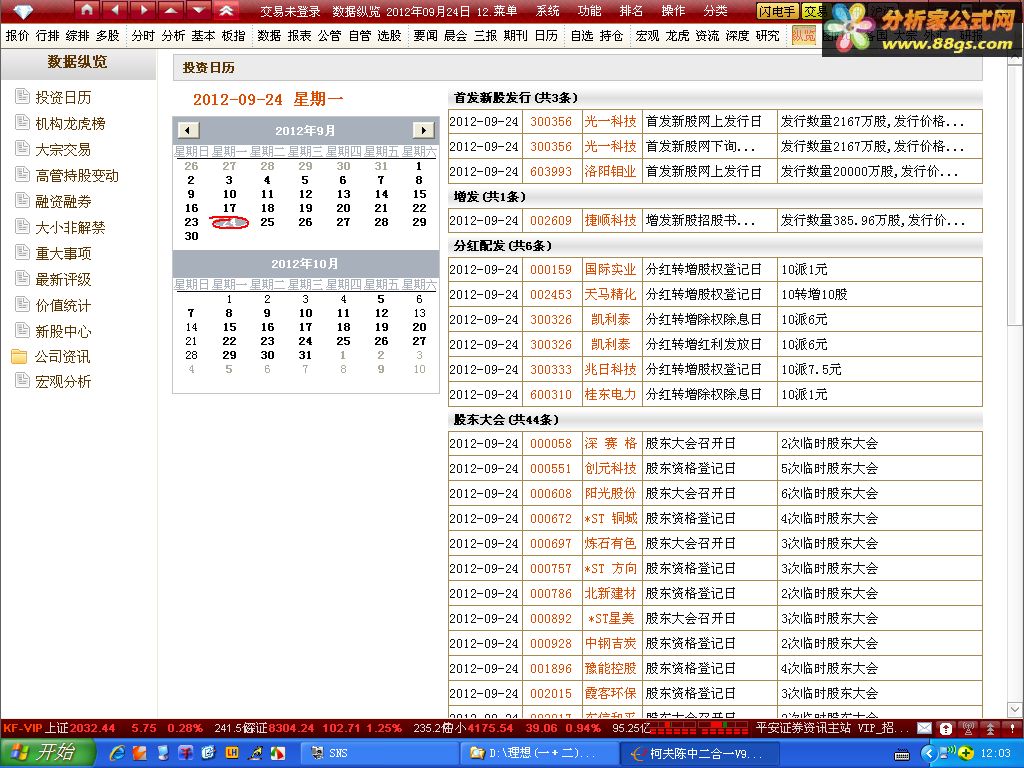
Task: Click 平安证券资讯主站 status bar text
Action: [804, 728]
